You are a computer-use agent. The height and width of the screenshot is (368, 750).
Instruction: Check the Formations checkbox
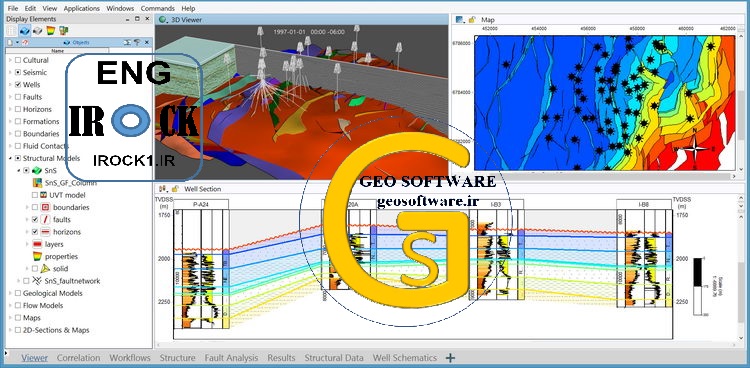(18, 122)
